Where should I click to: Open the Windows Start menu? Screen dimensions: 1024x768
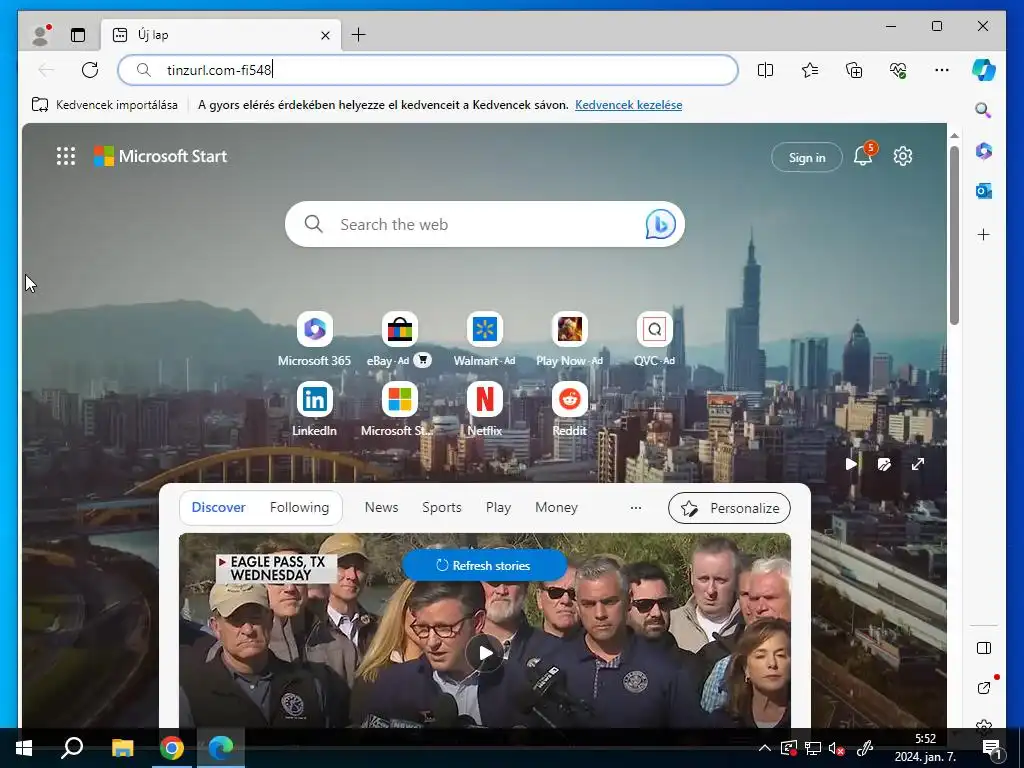point(24,748)
